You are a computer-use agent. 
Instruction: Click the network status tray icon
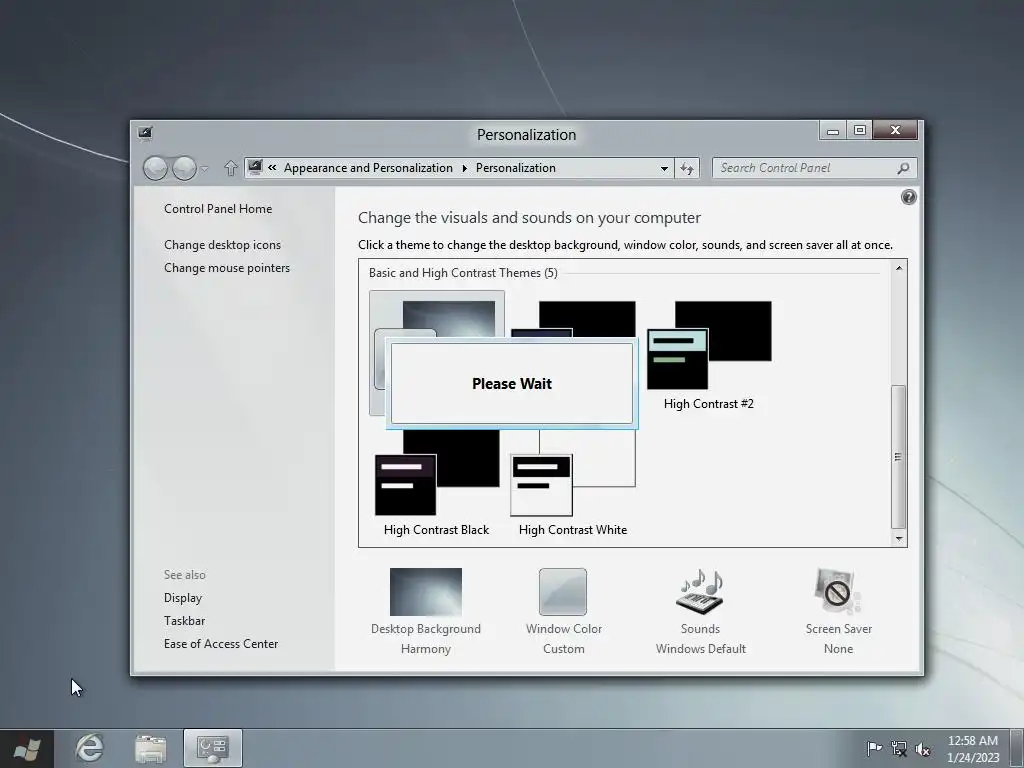(899, 748)
